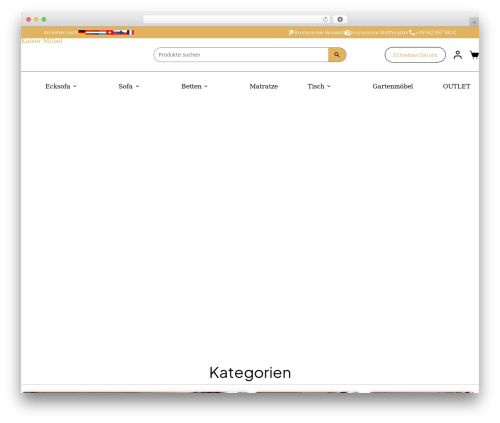Click the Kategorien heading

click(x=250, y=373)
